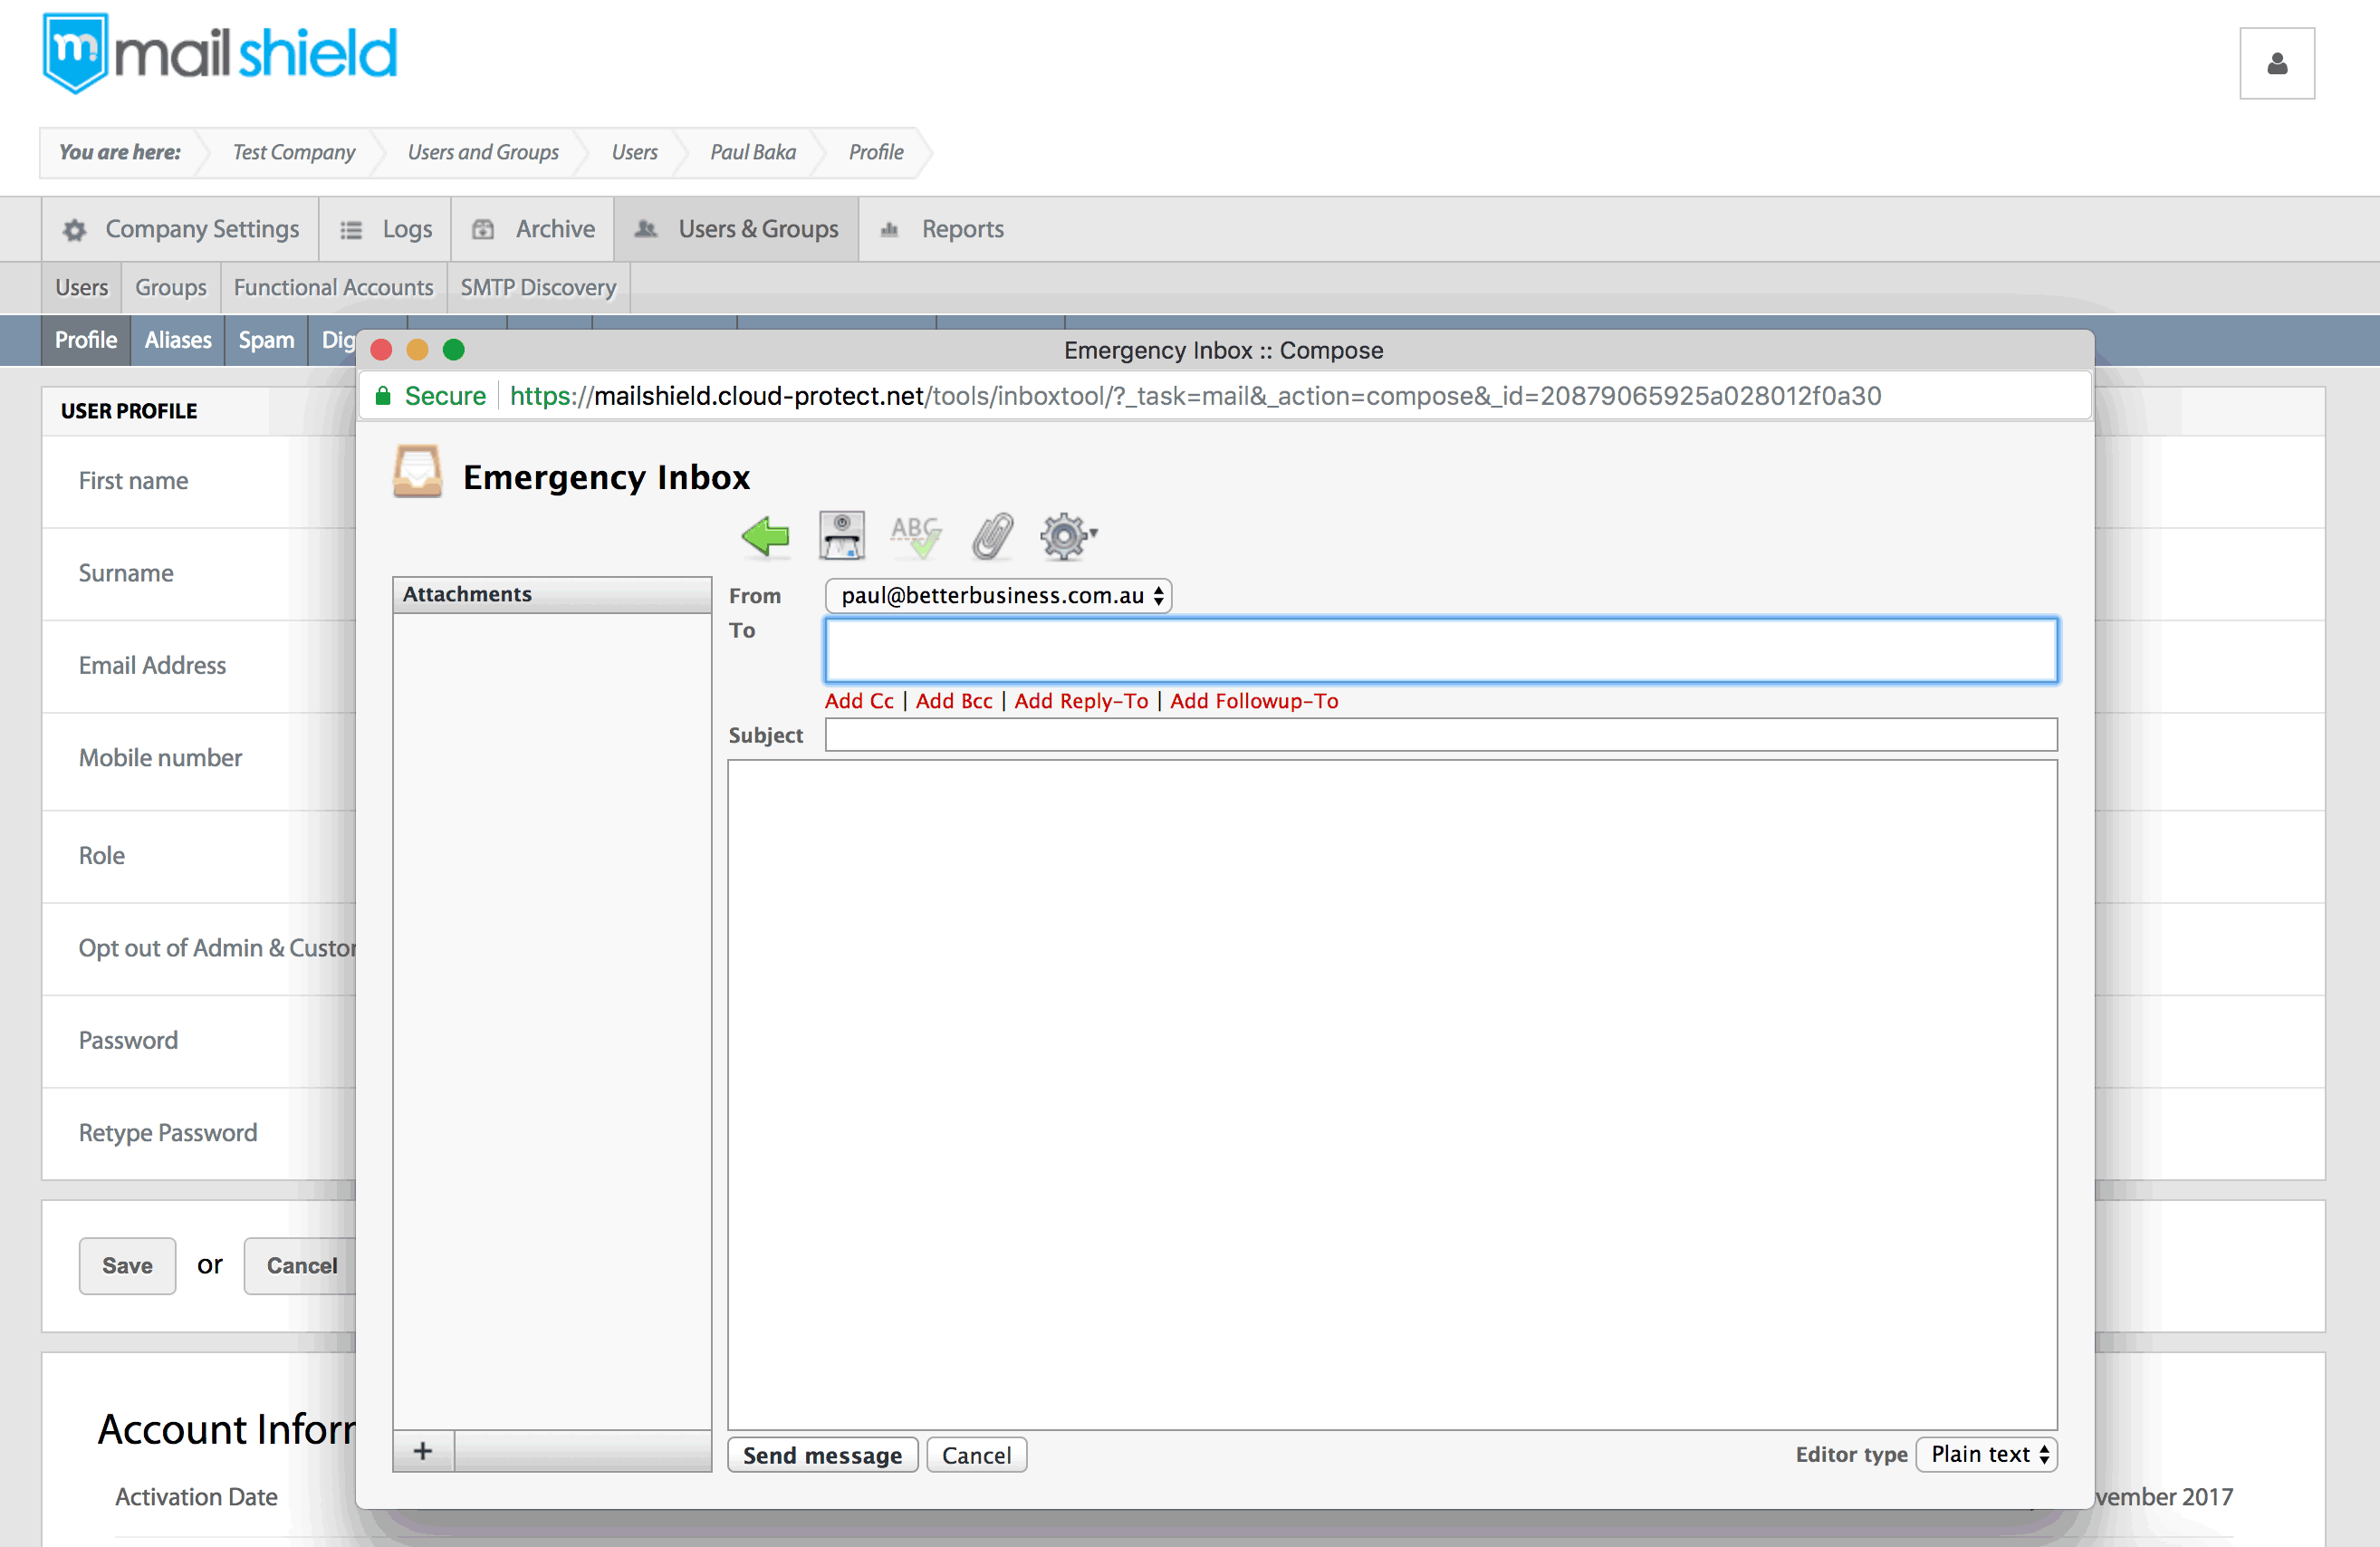Click Cancel on the profile page
The width and height of the screenshot is (2380, 1547).
pyautogui.click(x=301, y=1266)
